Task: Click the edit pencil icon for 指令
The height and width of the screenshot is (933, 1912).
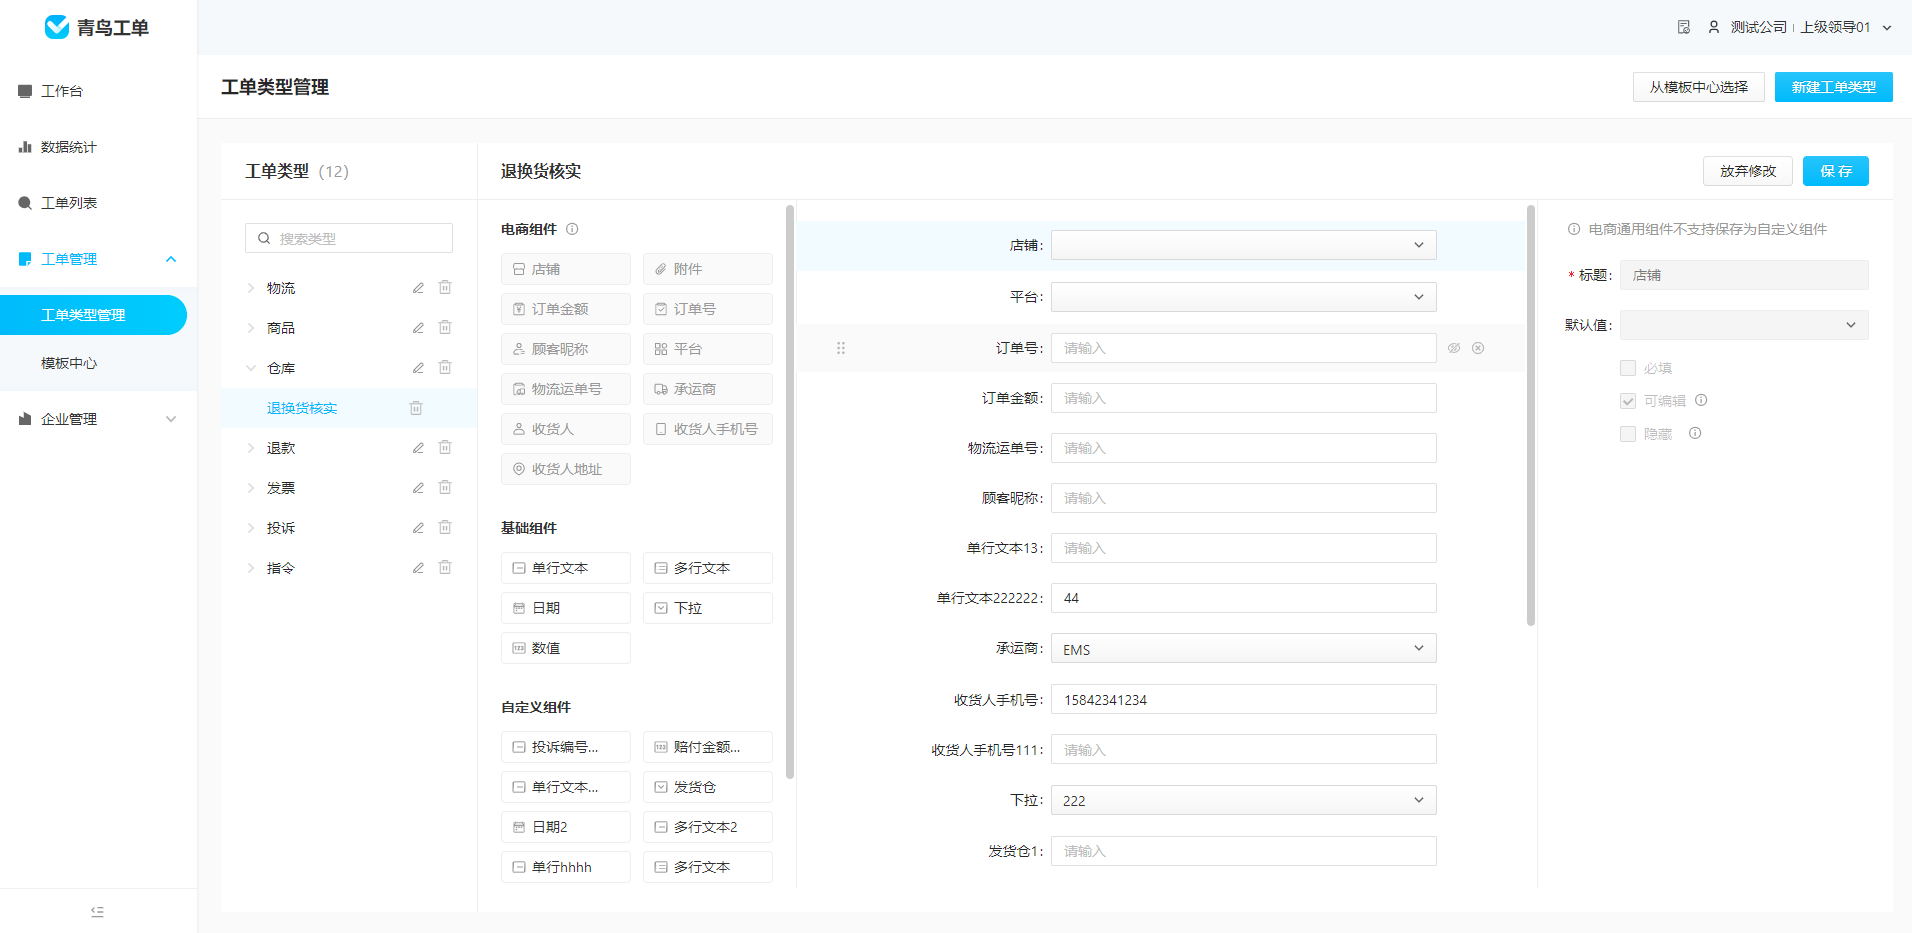Action: [x=418, y=568]
